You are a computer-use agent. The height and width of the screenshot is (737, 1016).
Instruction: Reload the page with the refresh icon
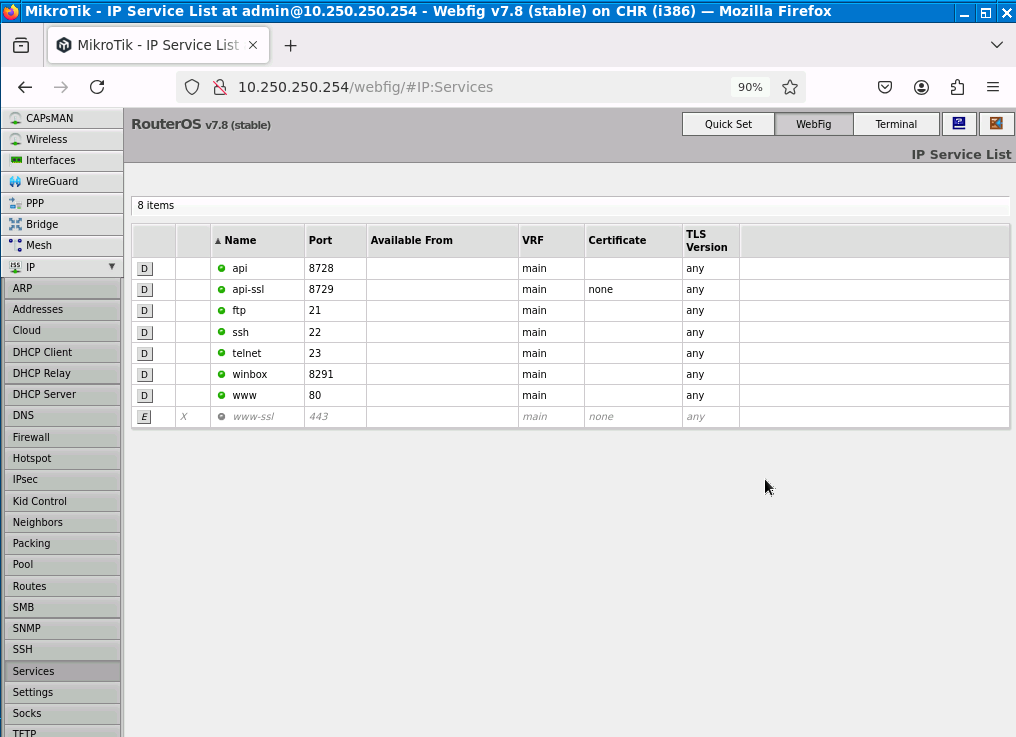pyautogui.click(x=97, y=87)
